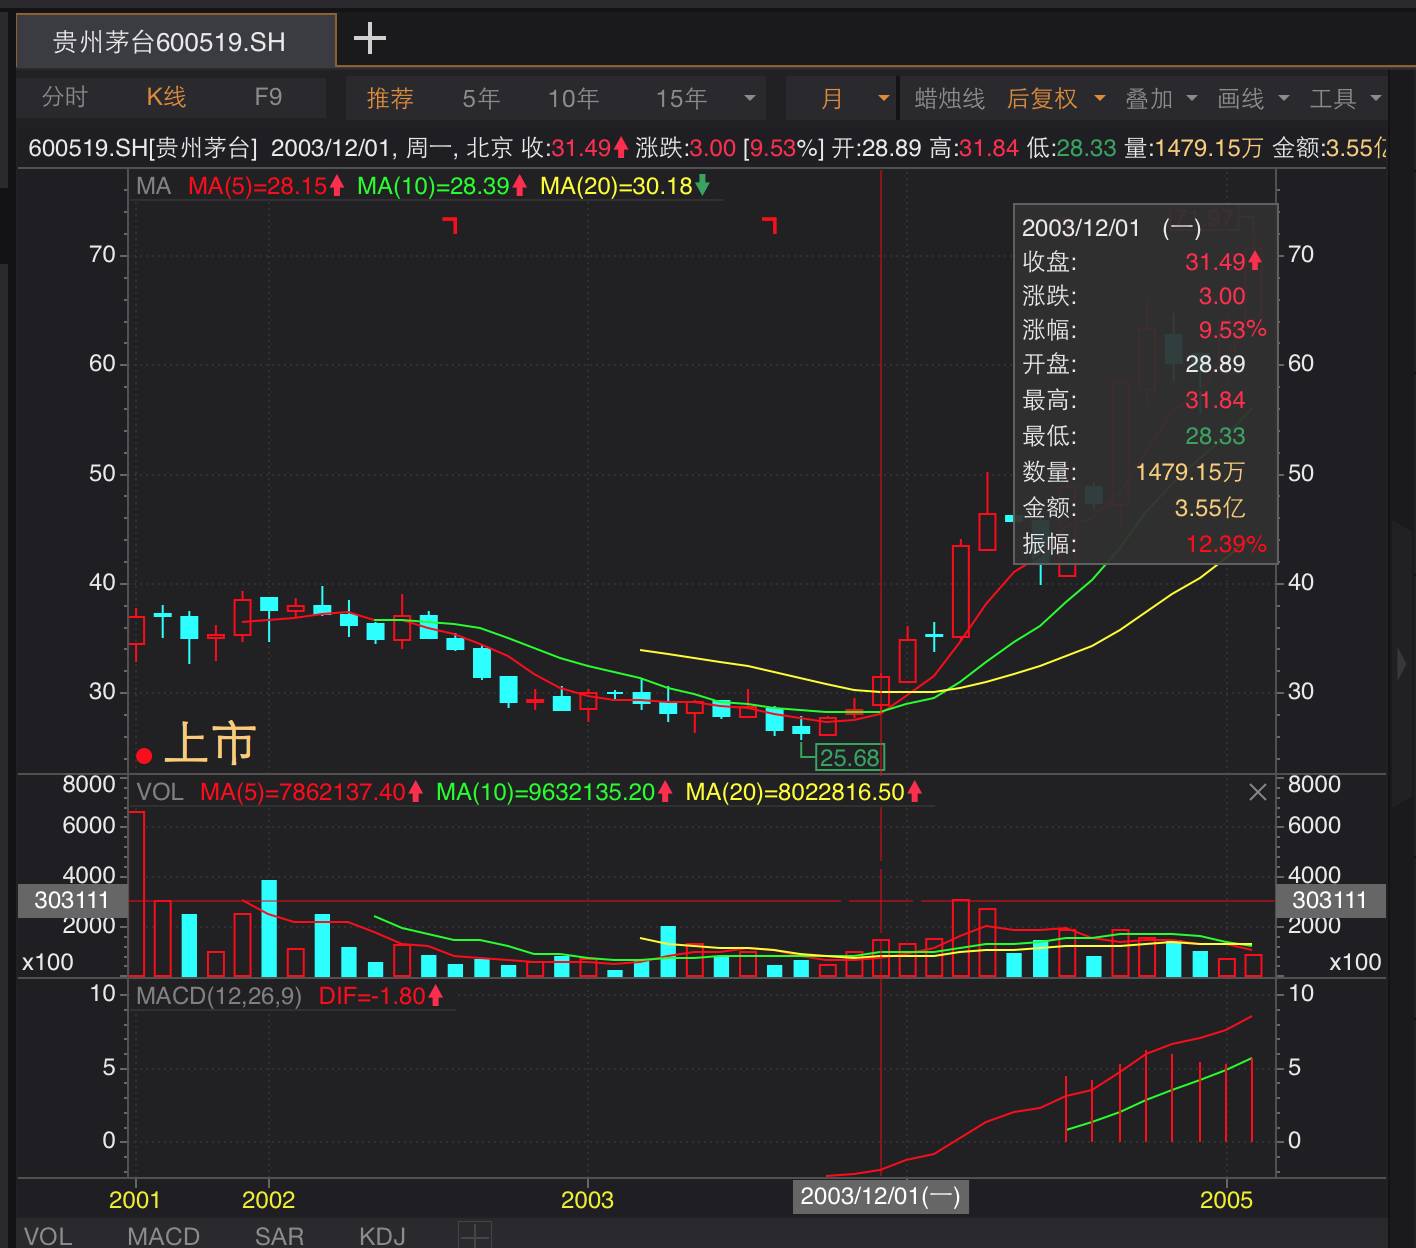
Task: Click the VOL MA(10)=9632135.20 label
Action: coord(554,792)
